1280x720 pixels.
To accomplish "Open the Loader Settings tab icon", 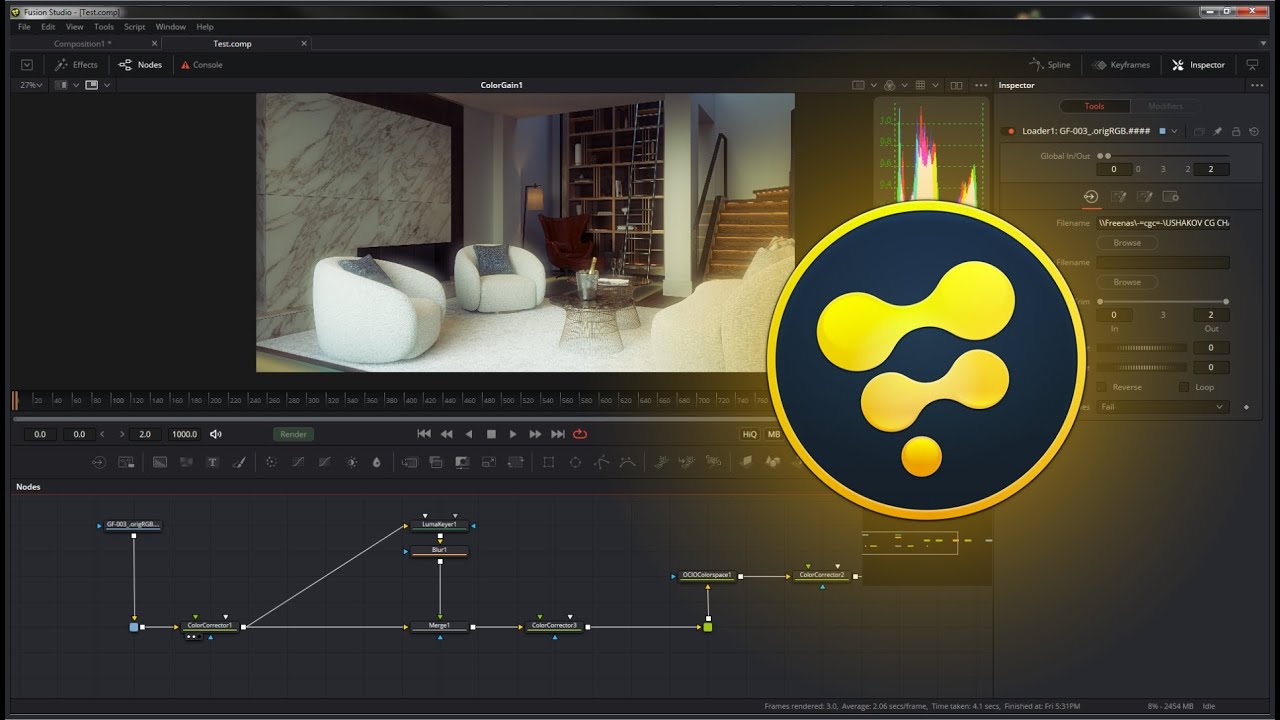I will coord(1171,197).
